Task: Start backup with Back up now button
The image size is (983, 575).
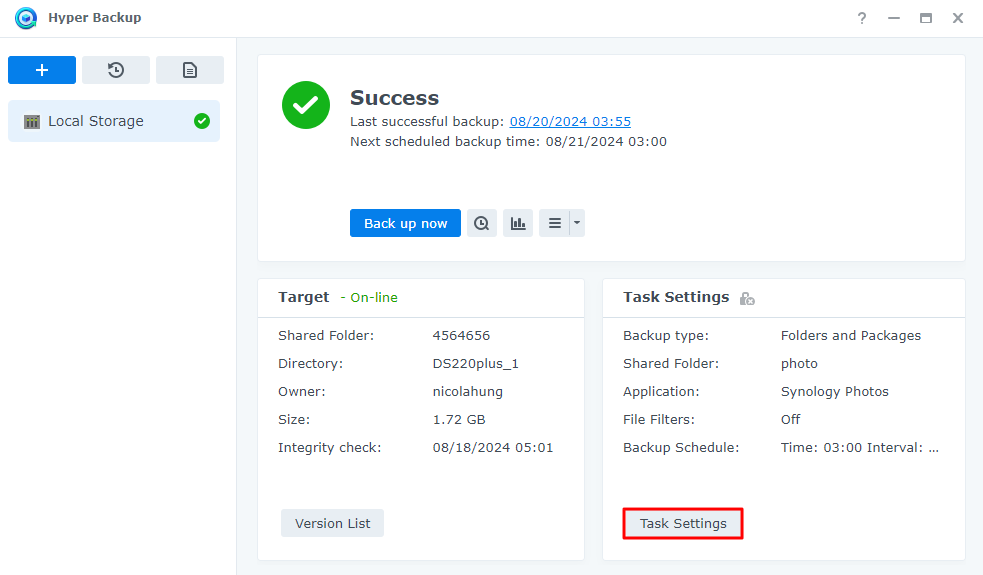Action: click(x=405, y=223)
